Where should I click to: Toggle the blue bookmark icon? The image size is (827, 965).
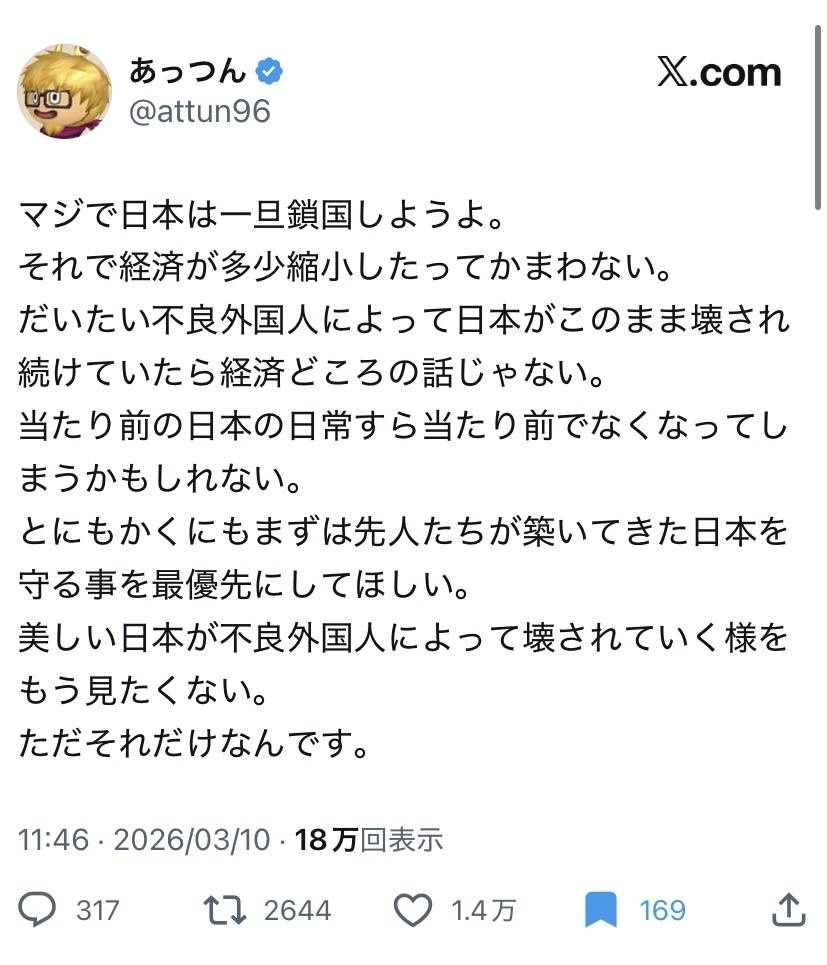600,909
